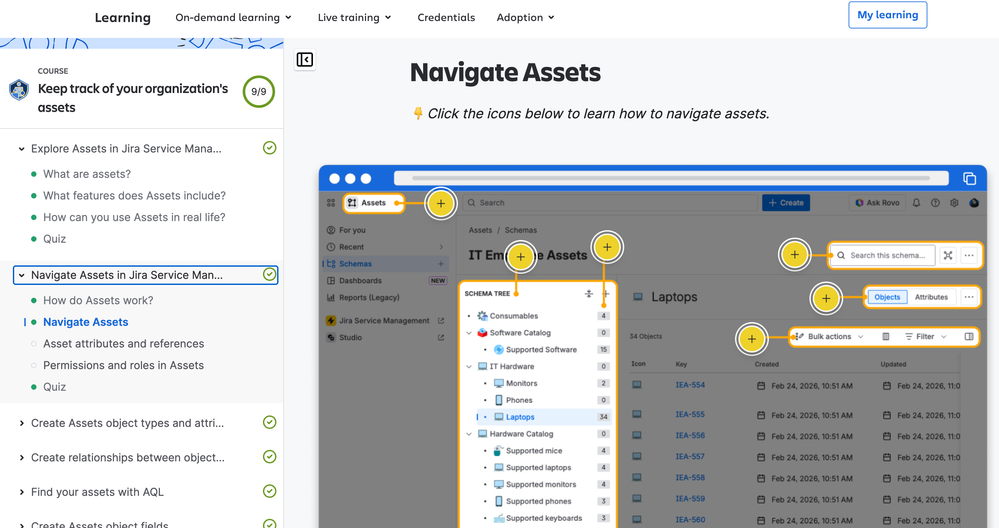Click the plus icon on the Schemas row
999x528 pixels.
click(440, 264)
